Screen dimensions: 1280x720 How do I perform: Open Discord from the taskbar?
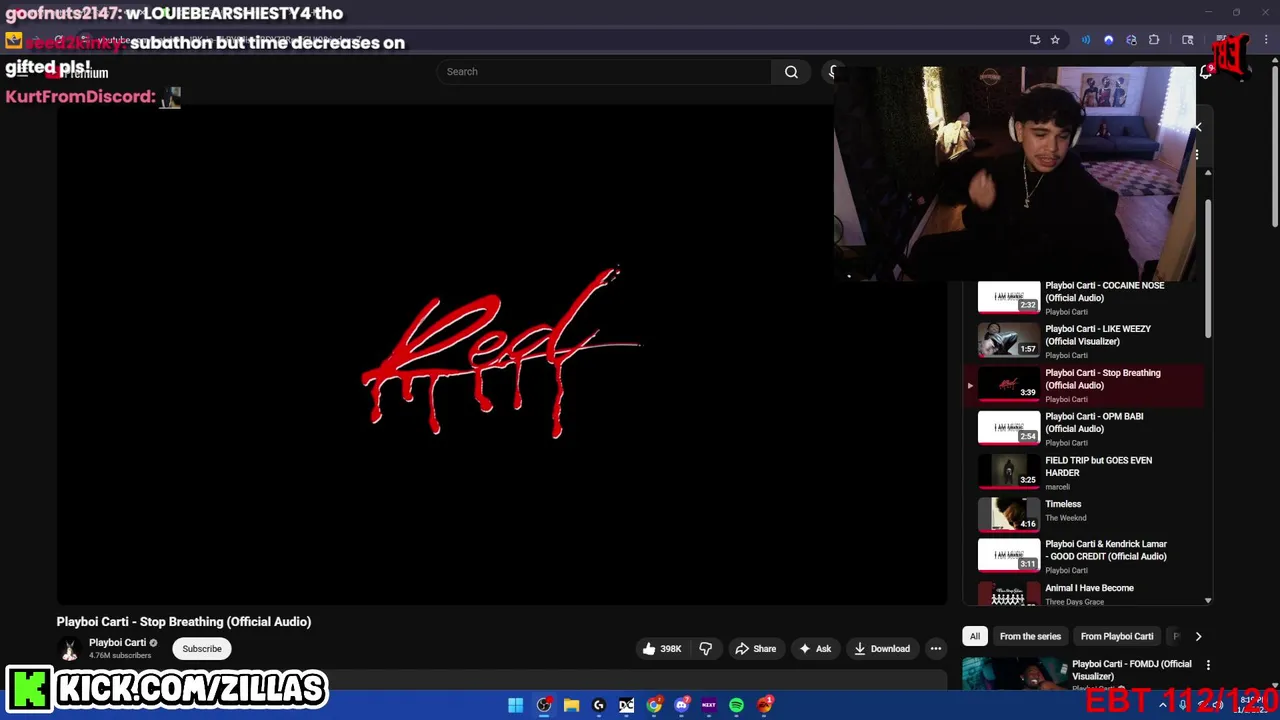[x=681, y=705]
